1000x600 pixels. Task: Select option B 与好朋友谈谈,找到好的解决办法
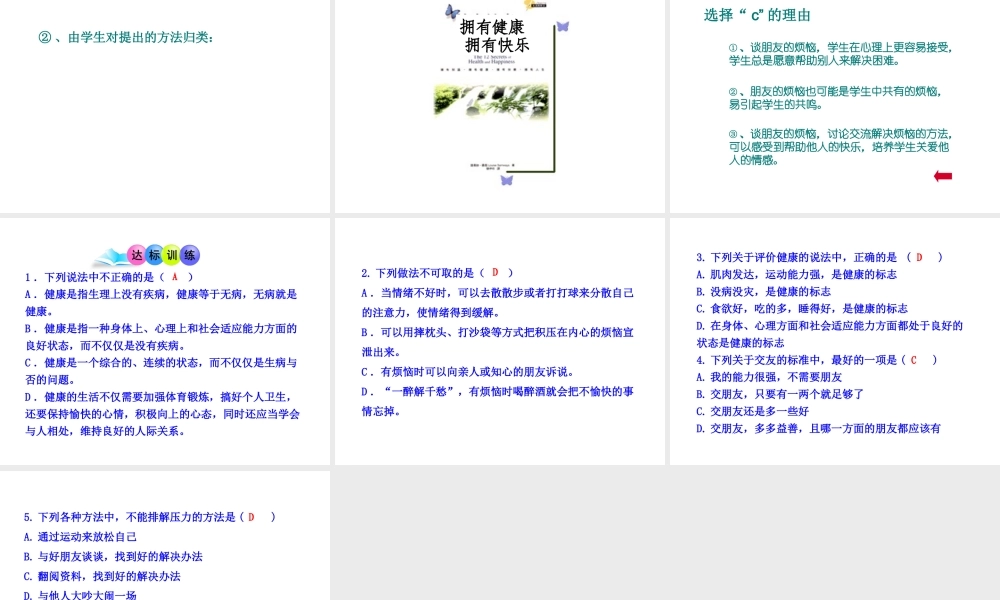point(113,557)
